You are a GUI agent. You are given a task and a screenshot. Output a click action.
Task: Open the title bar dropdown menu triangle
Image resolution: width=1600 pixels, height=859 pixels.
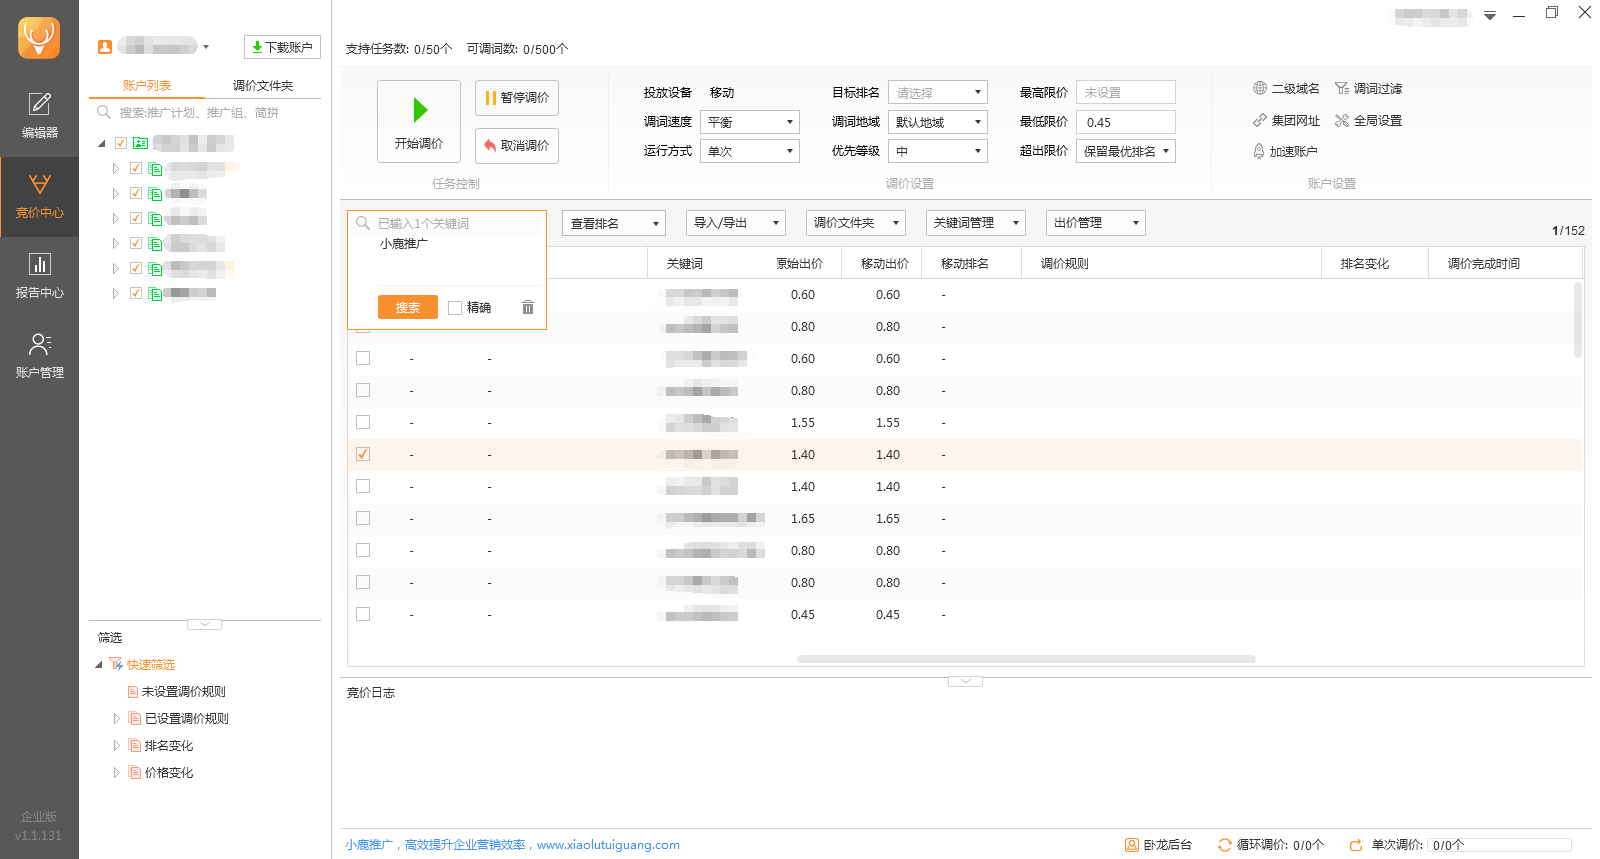(x=1490, y=15)
